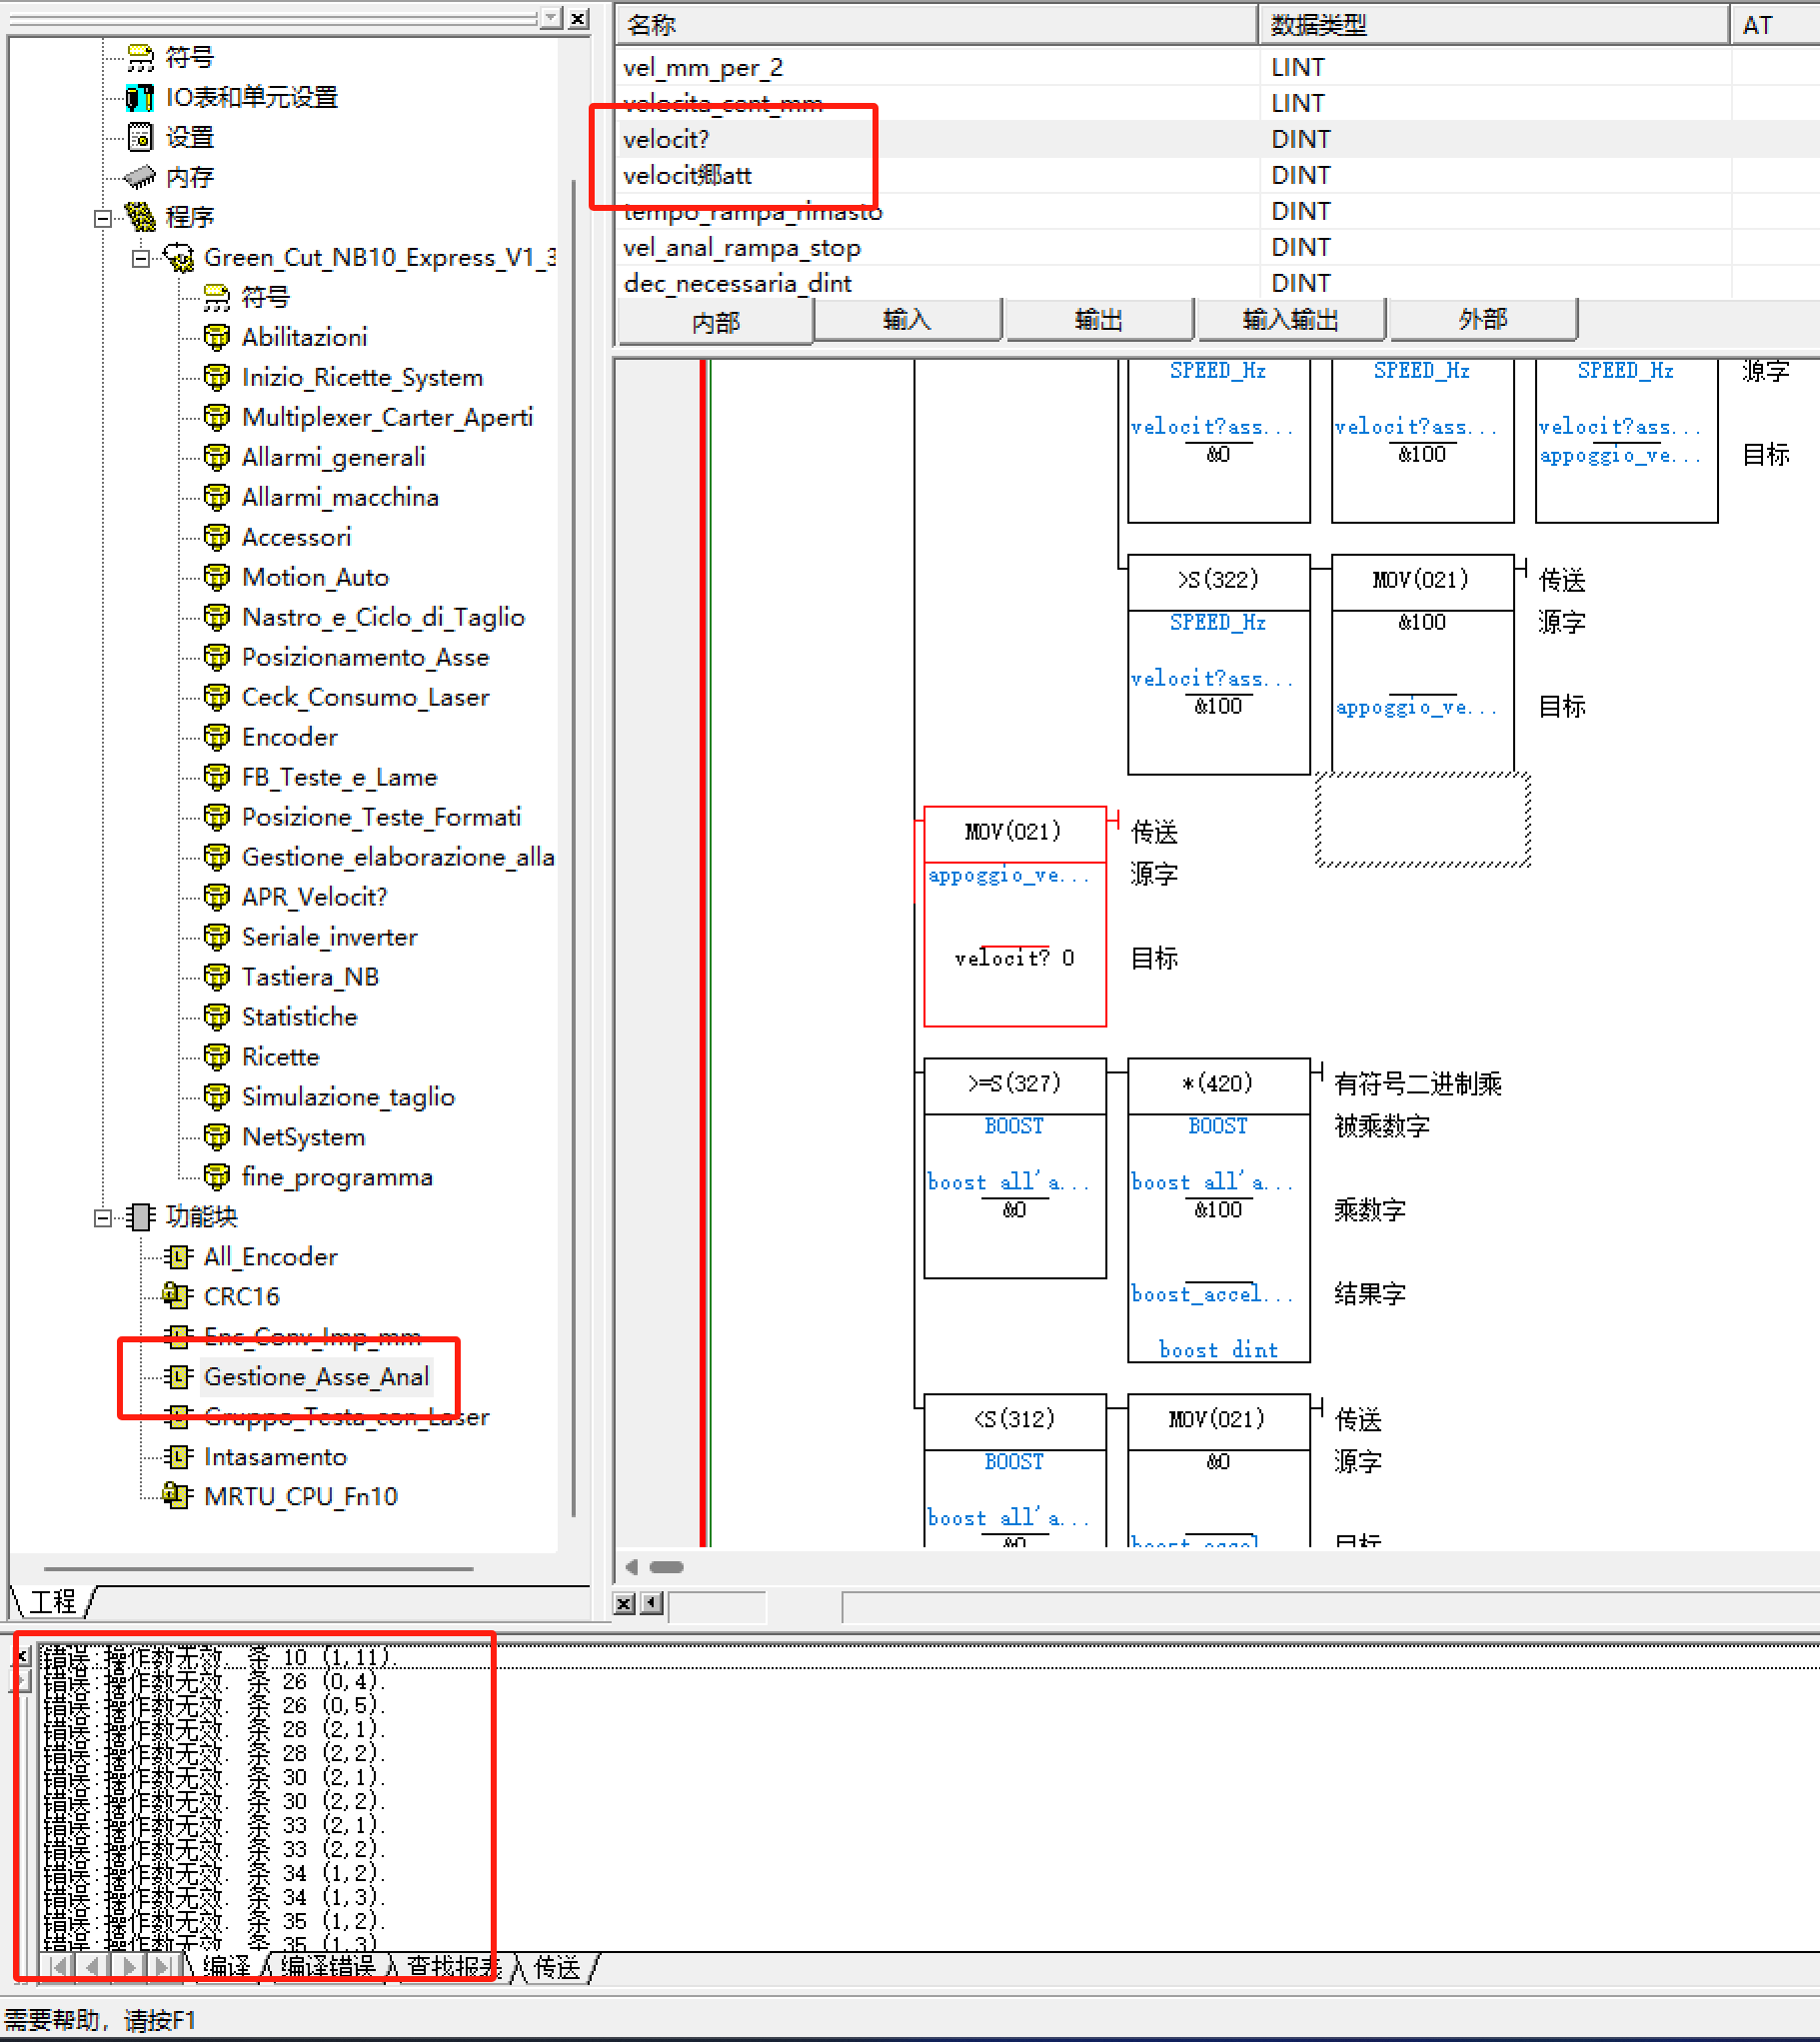Select the MRTU_CPU_Fn10 function block icon
The width and height of the screenshot is (1820, 2042).
point(177,1496)
